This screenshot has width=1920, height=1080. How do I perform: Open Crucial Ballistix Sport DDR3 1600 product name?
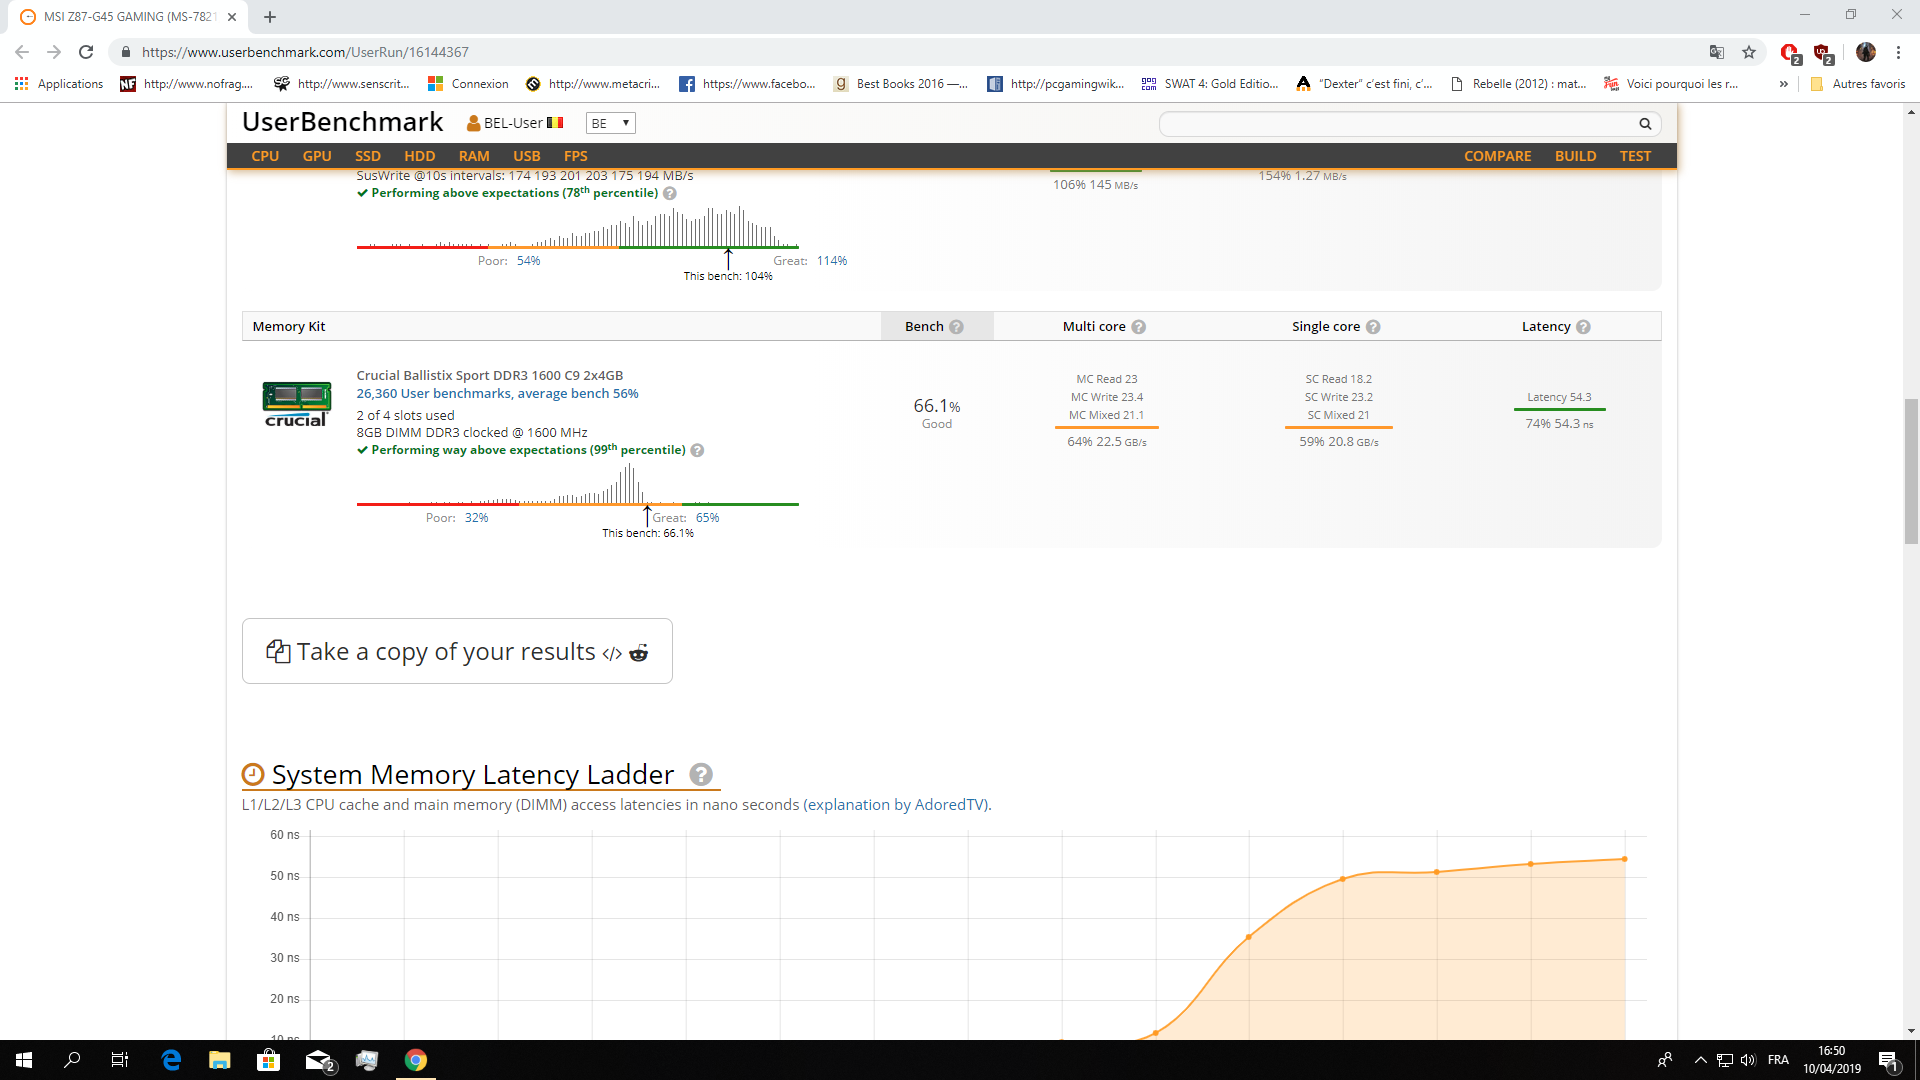490,376
